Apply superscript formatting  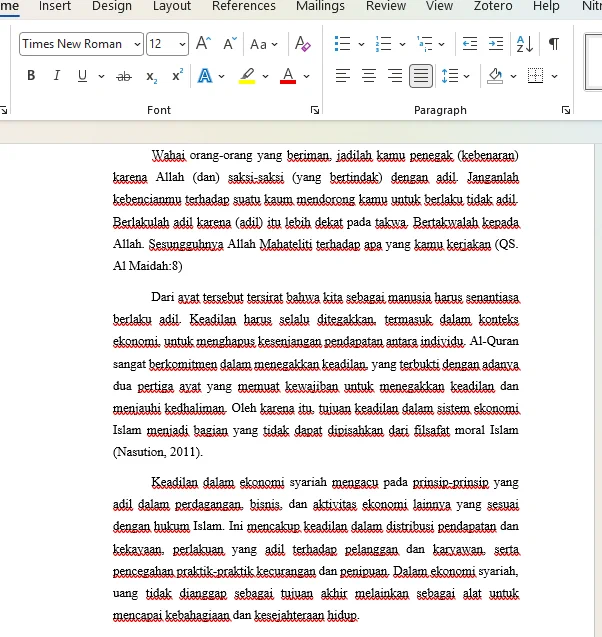coord(177,76)
